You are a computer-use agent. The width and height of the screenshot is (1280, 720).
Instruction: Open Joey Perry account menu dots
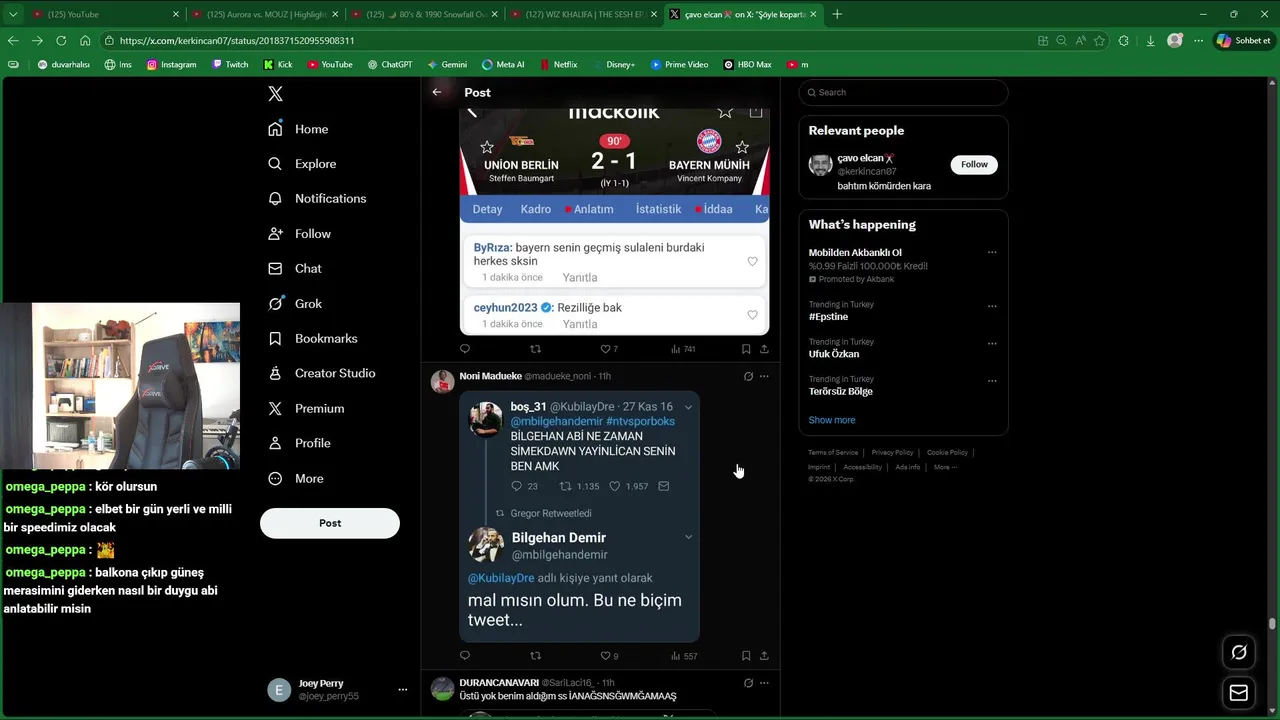403,689
